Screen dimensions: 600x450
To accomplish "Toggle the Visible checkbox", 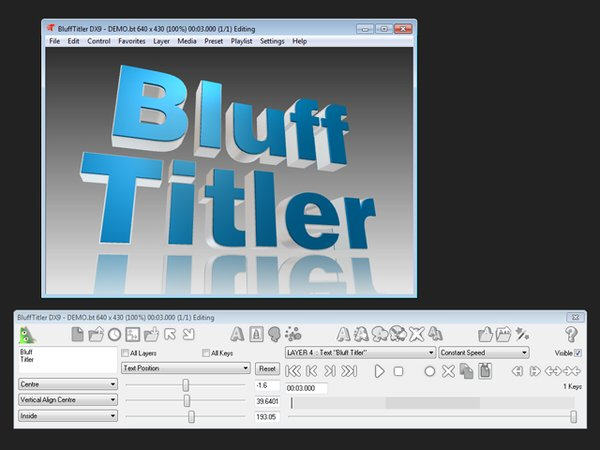I will pyautogui.click(x=578, y=353).
